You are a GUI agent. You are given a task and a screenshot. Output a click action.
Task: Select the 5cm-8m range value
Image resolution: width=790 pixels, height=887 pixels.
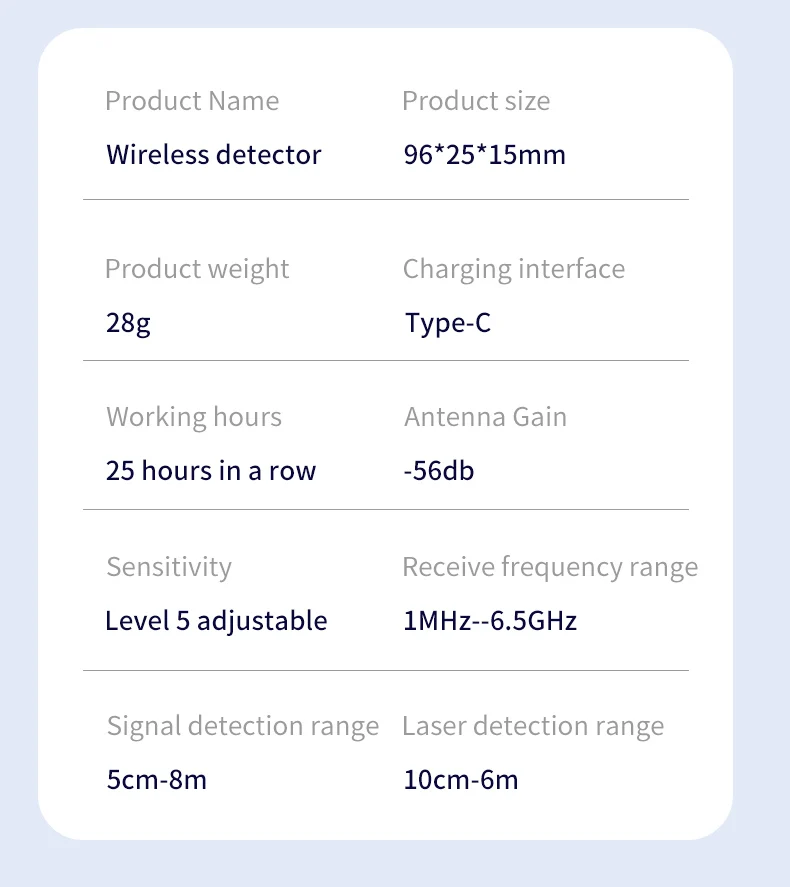pyautogui.click(x=157, y=779)
